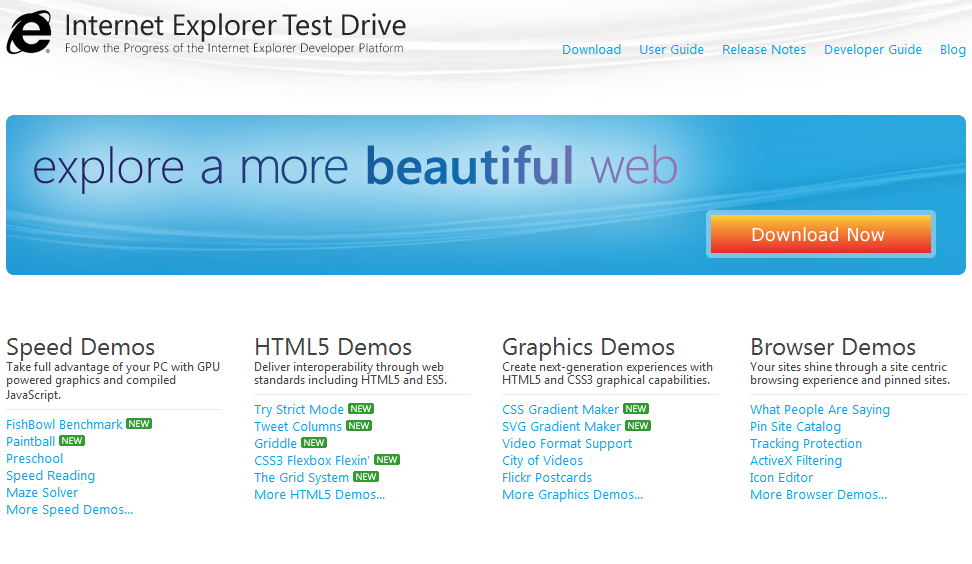Launch the City of Videos demo
The height and width of the screenshot is (564, 972).
pos(542,460)
